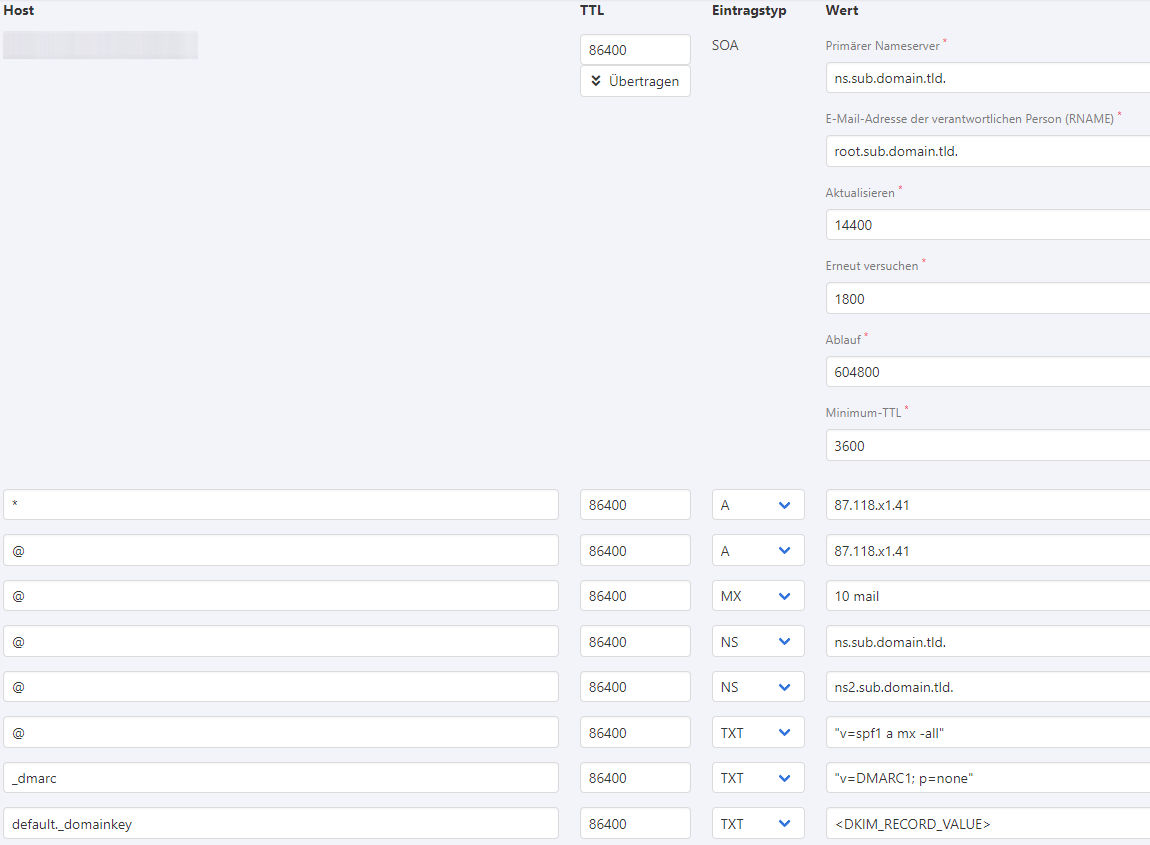The width and height of the screenshot is (1150, 845).
Task: Select the _dmarc host name field
Action: click(x=280, y=778)
